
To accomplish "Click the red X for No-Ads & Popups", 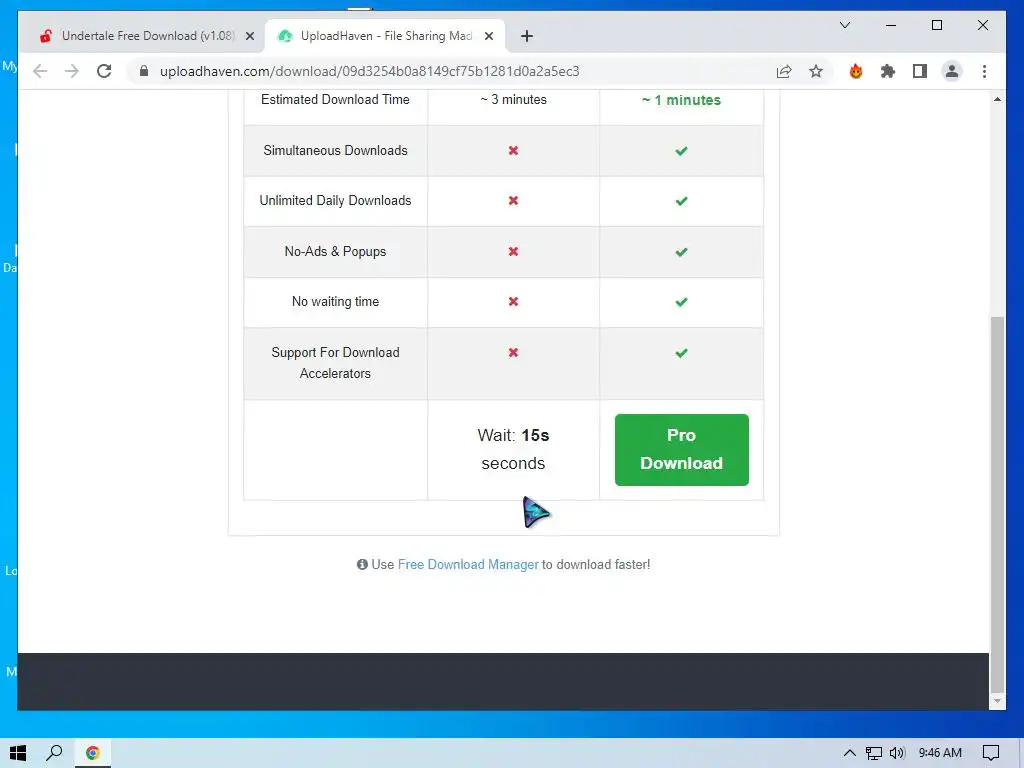I will [513, 251].
